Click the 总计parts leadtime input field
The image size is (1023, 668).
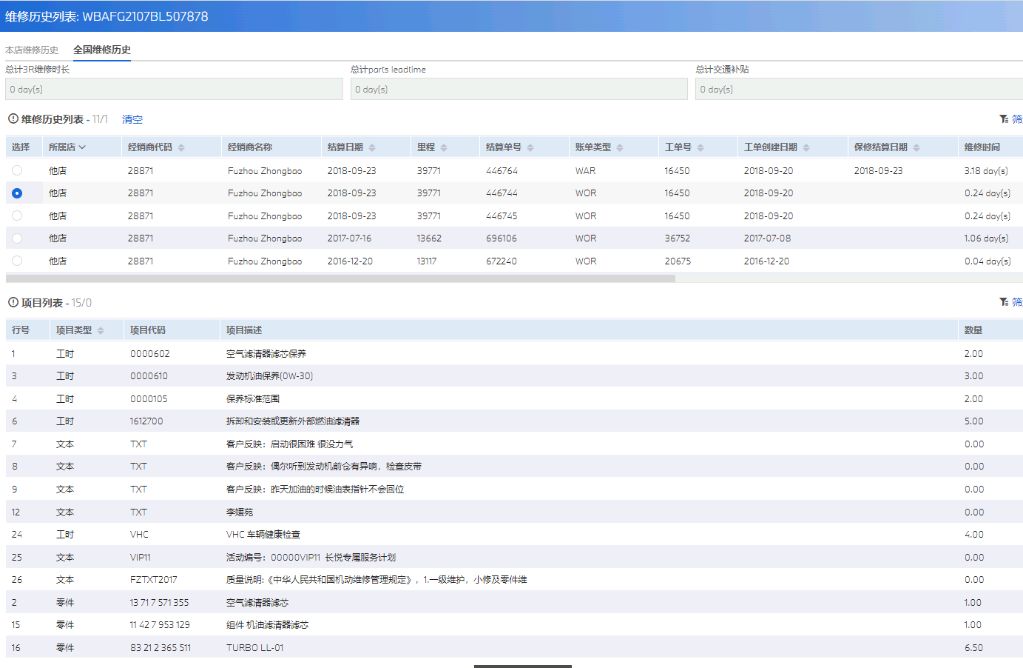coord(519,89)
